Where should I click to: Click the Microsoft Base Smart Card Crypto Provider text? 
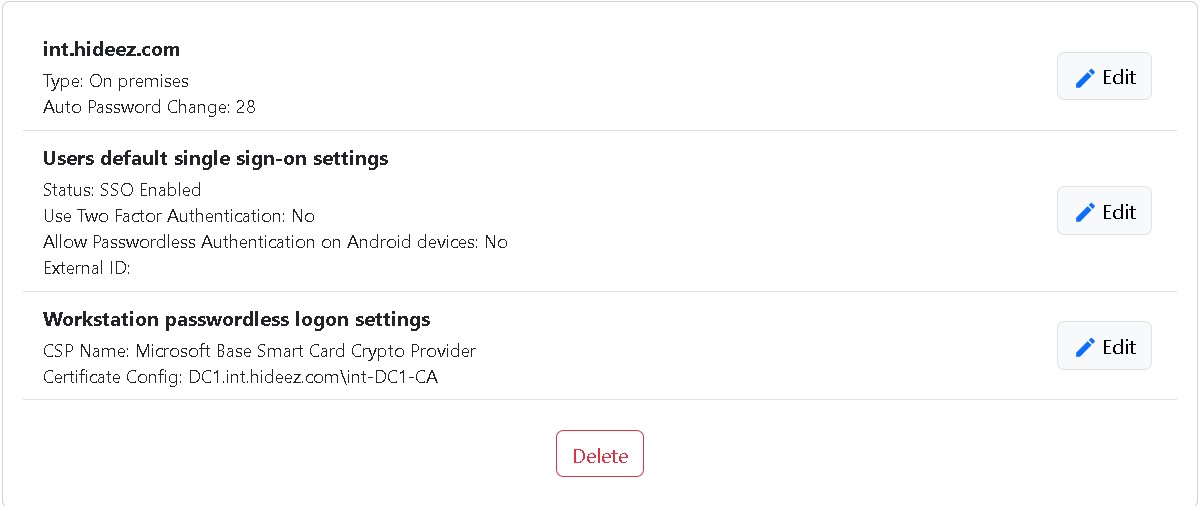tap(305, 351)
